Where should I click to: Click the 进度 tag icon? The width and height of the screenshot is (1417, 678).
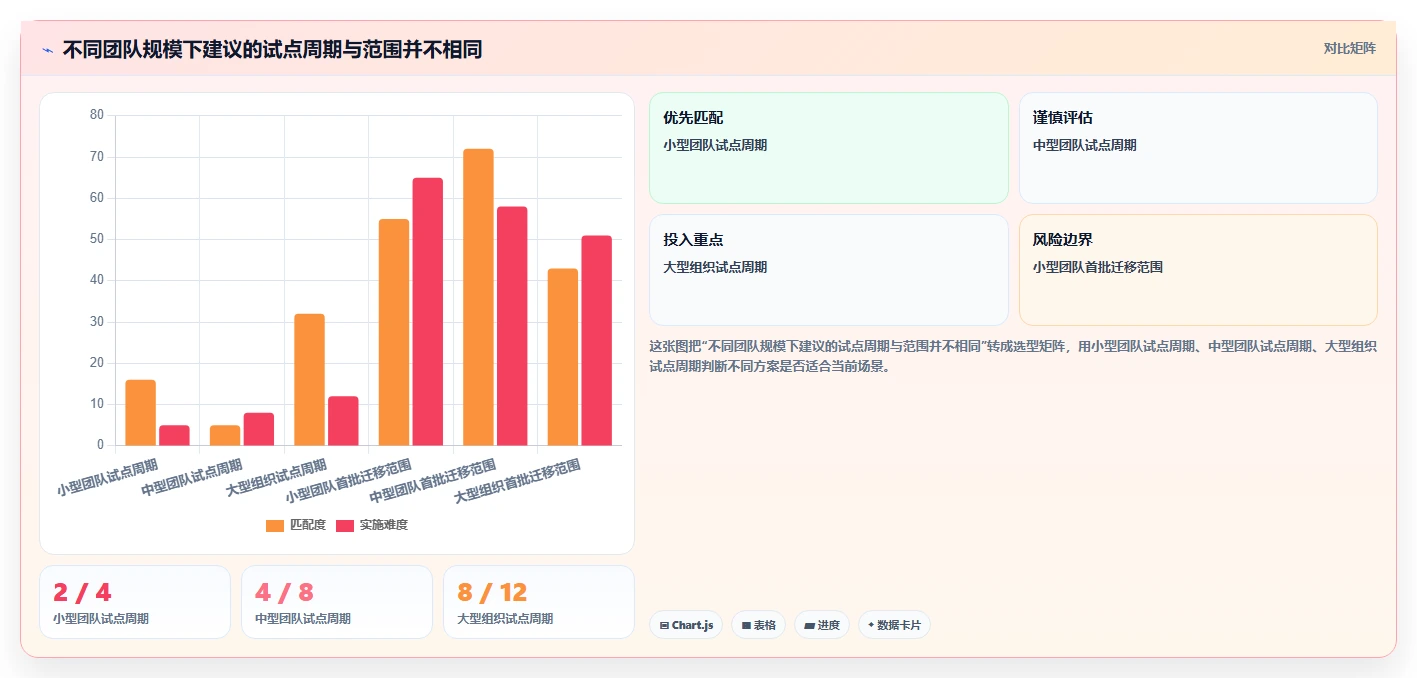tap(809, 625)
